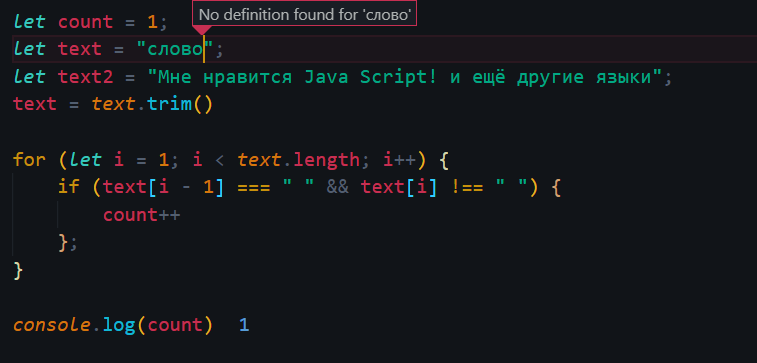Click the console.log call
Viewport: 757px width, 363px height.
(x=113, y=325)
